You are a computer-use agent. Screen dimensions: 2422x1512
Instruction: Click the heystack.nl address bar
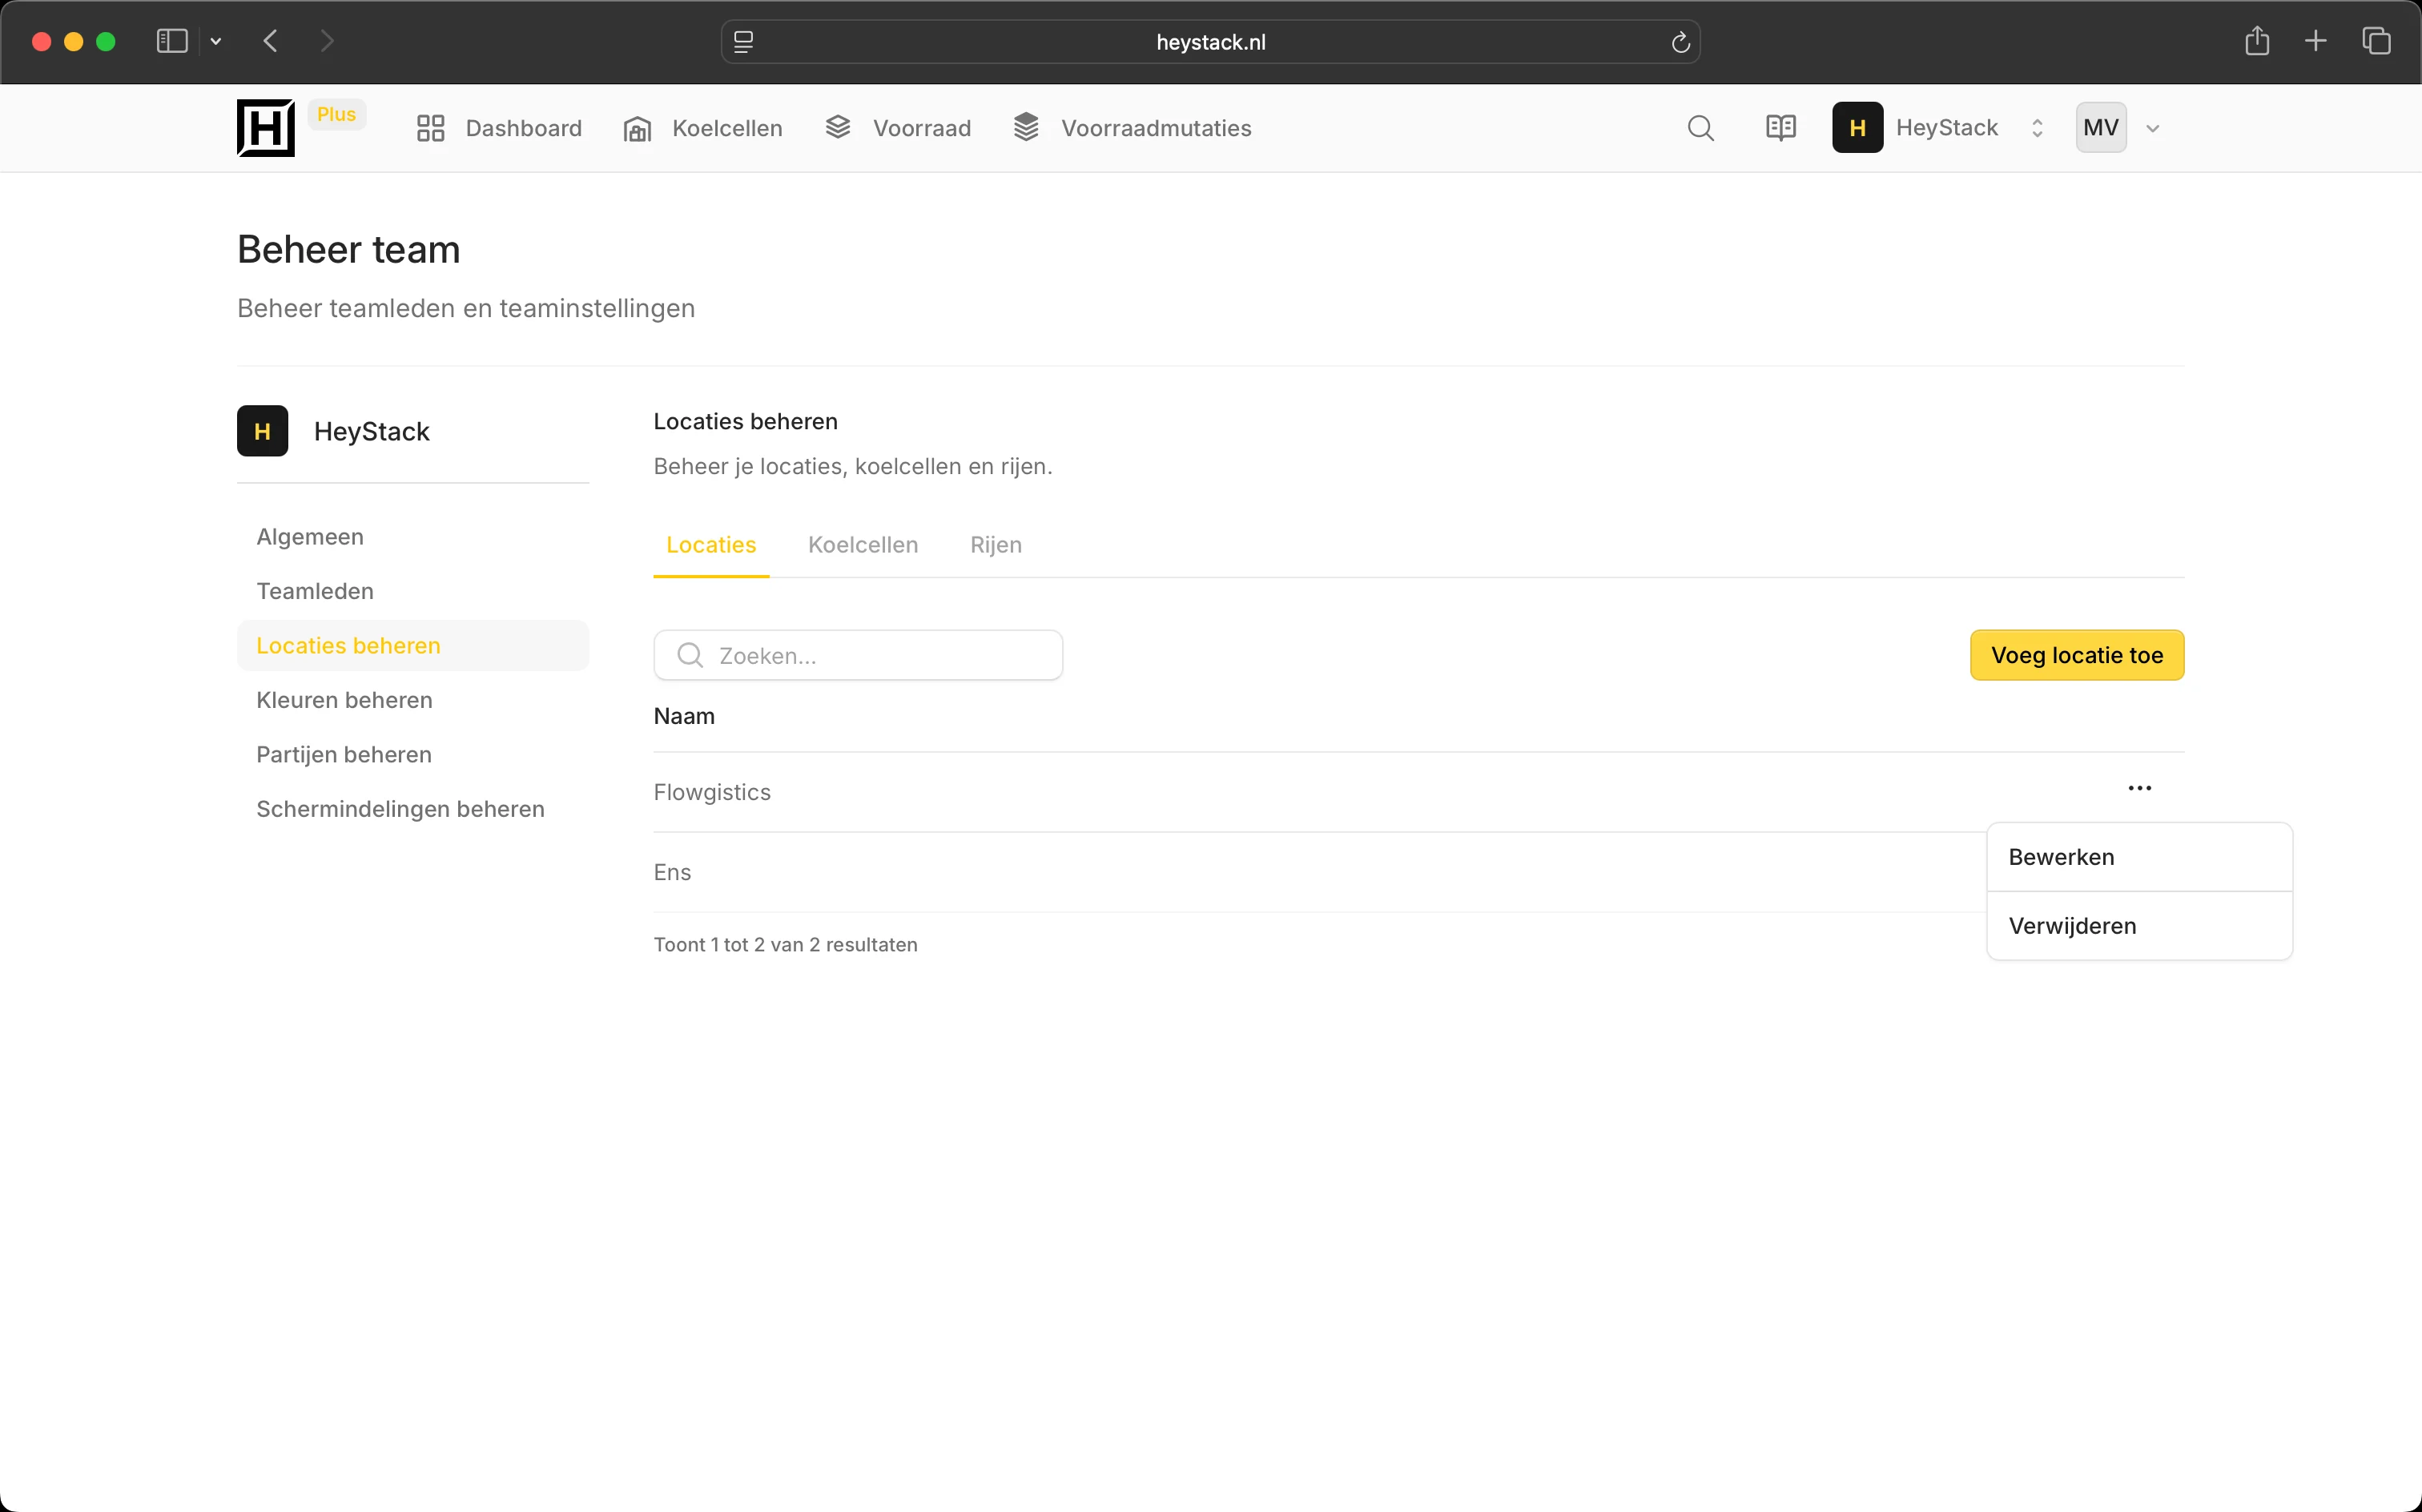(x=1210, y=42)
